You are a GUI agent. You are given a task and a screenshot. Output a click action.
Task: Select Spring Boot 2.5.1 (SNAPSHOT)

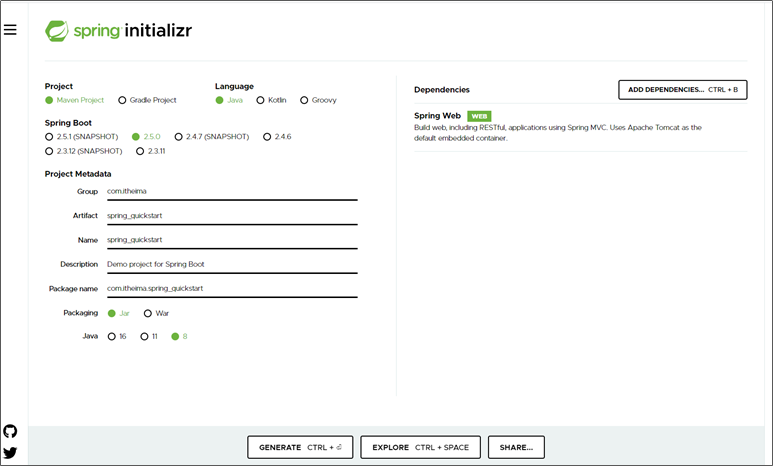(x=49, y=137)
